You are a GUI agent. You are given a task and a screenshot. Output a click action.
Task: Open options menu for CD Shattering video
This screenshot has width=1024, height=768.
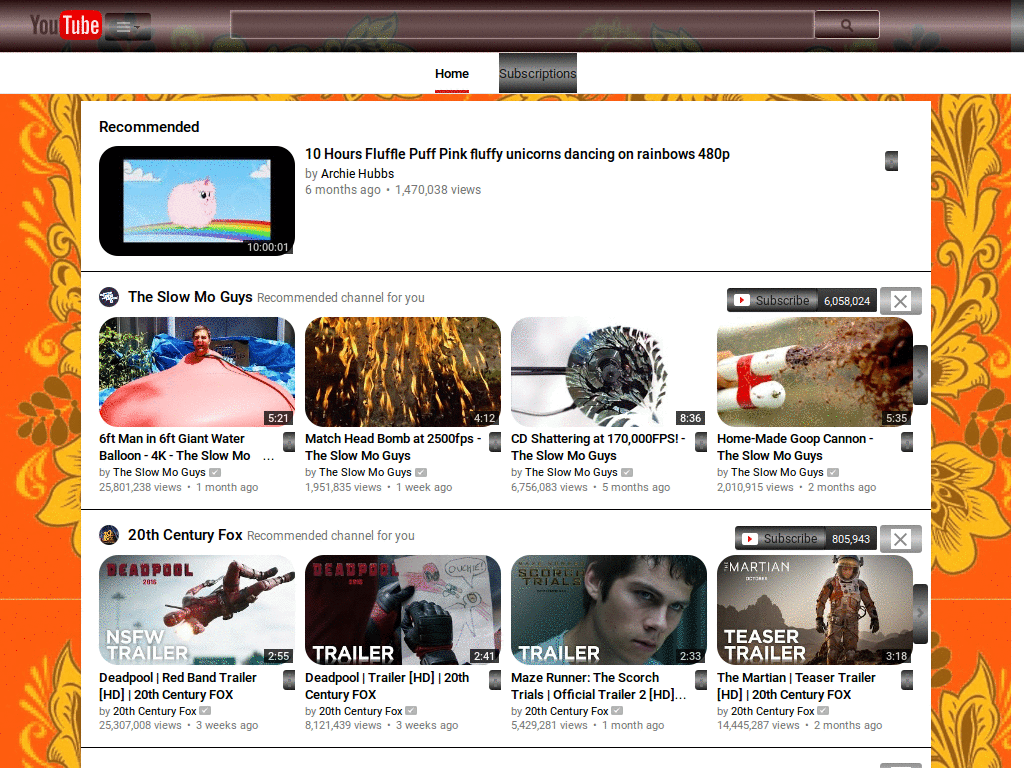(x=701, y=442)
